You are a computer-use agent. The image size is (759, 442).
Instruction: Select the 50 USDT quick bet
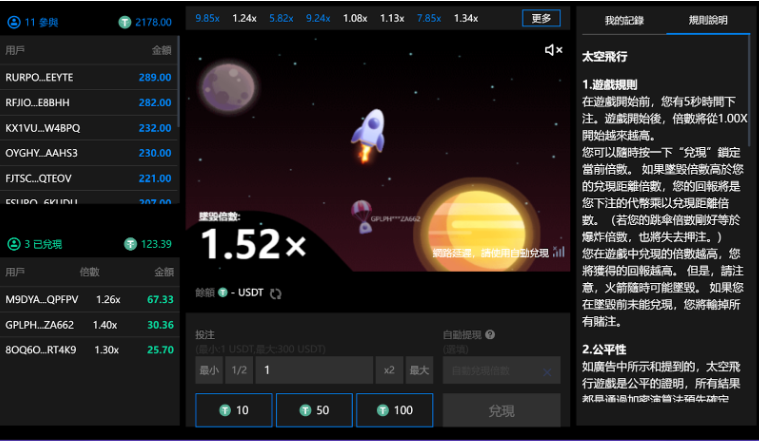pos(313,410)
